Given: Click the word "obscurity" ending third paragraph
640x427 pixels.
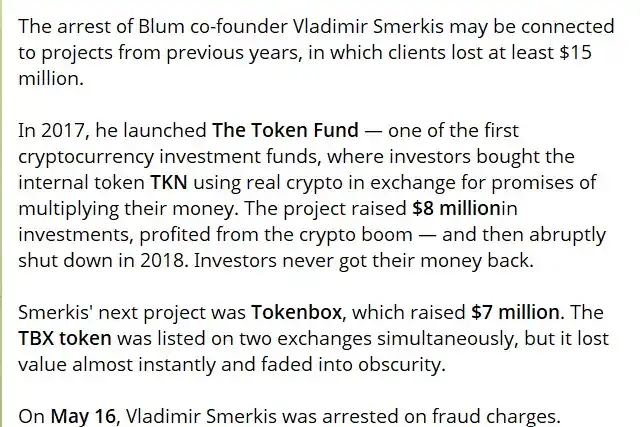Looking at the screenshot, I should coord(402,365).
